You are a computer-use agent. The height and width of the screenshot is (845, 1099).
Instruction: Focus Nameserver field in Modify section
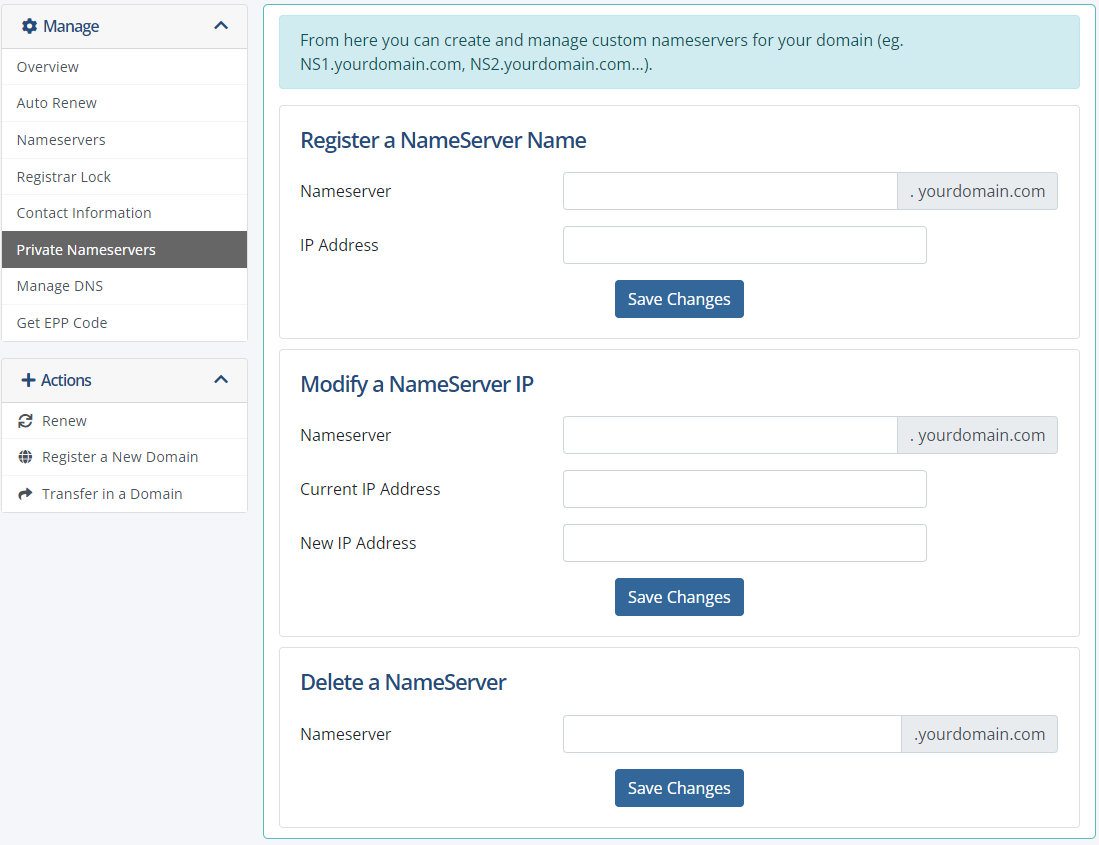point(730,435)
